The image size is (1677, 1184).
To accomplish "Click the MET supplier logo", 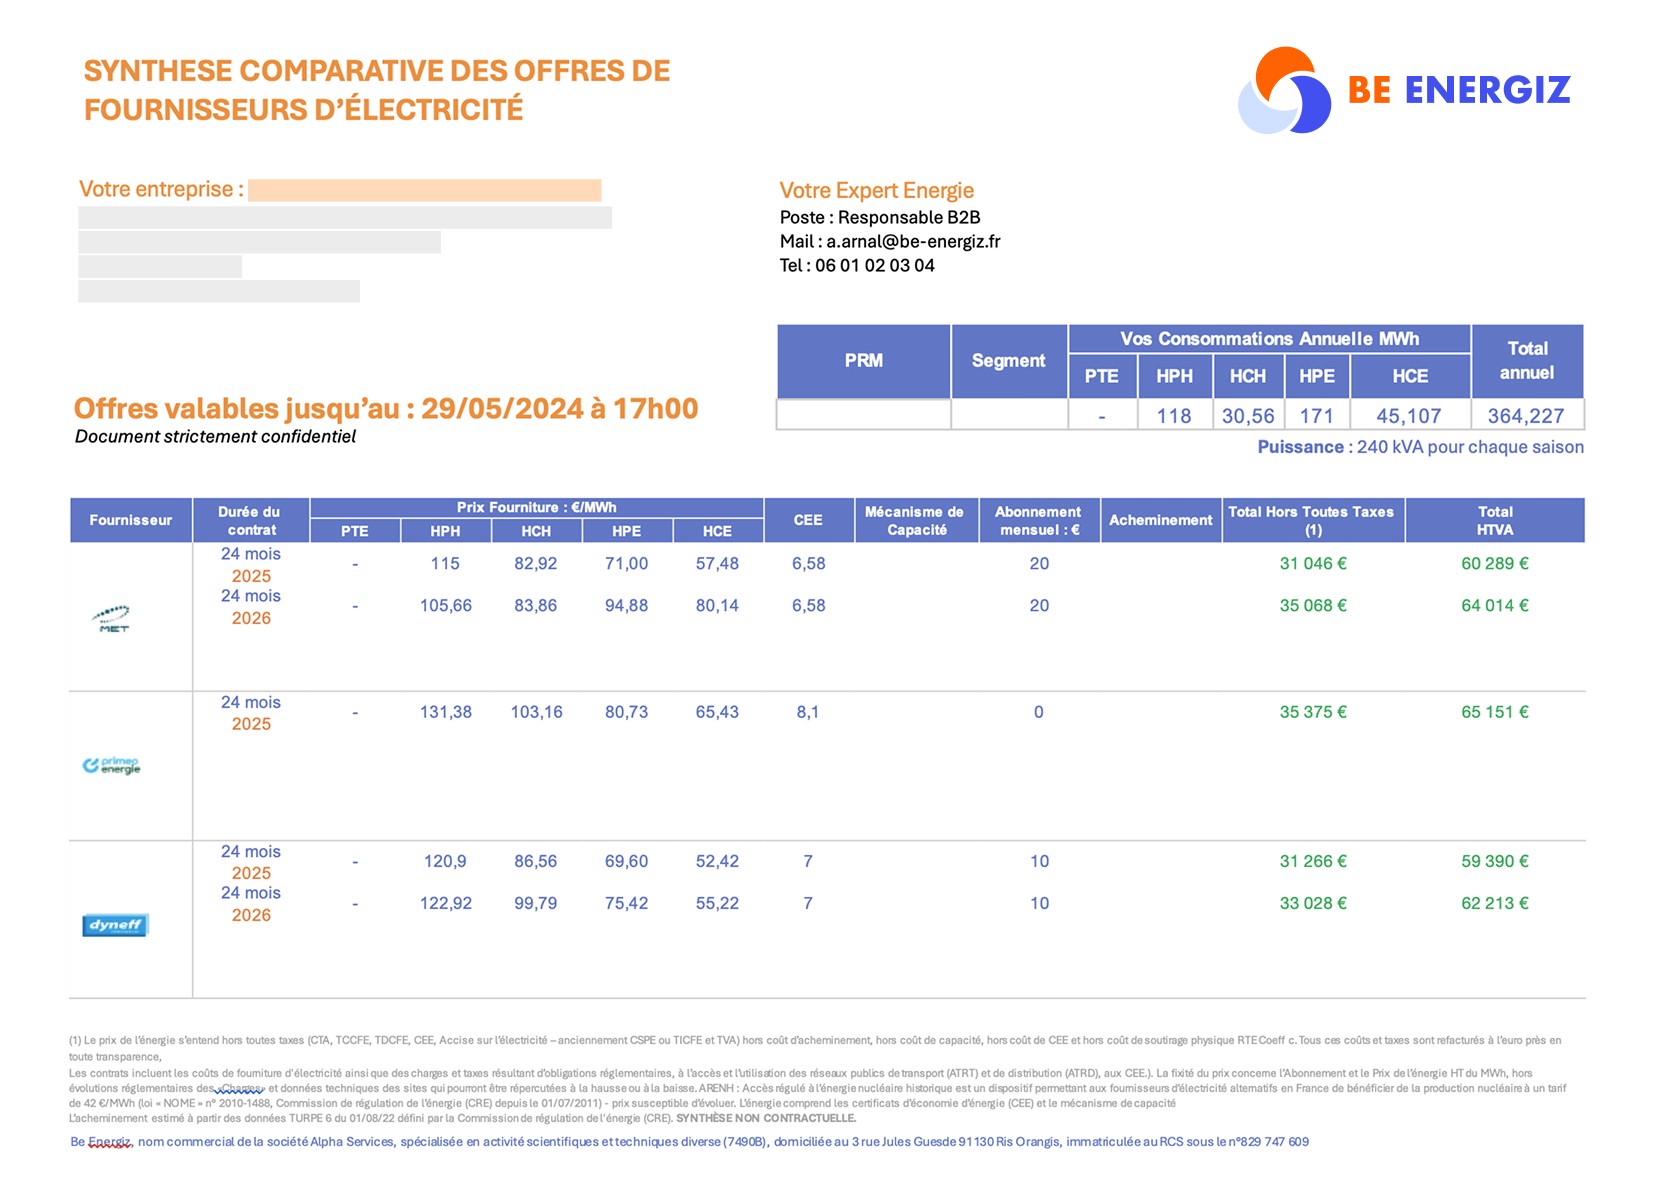I will pyautogui.click(x=112, y=619).
